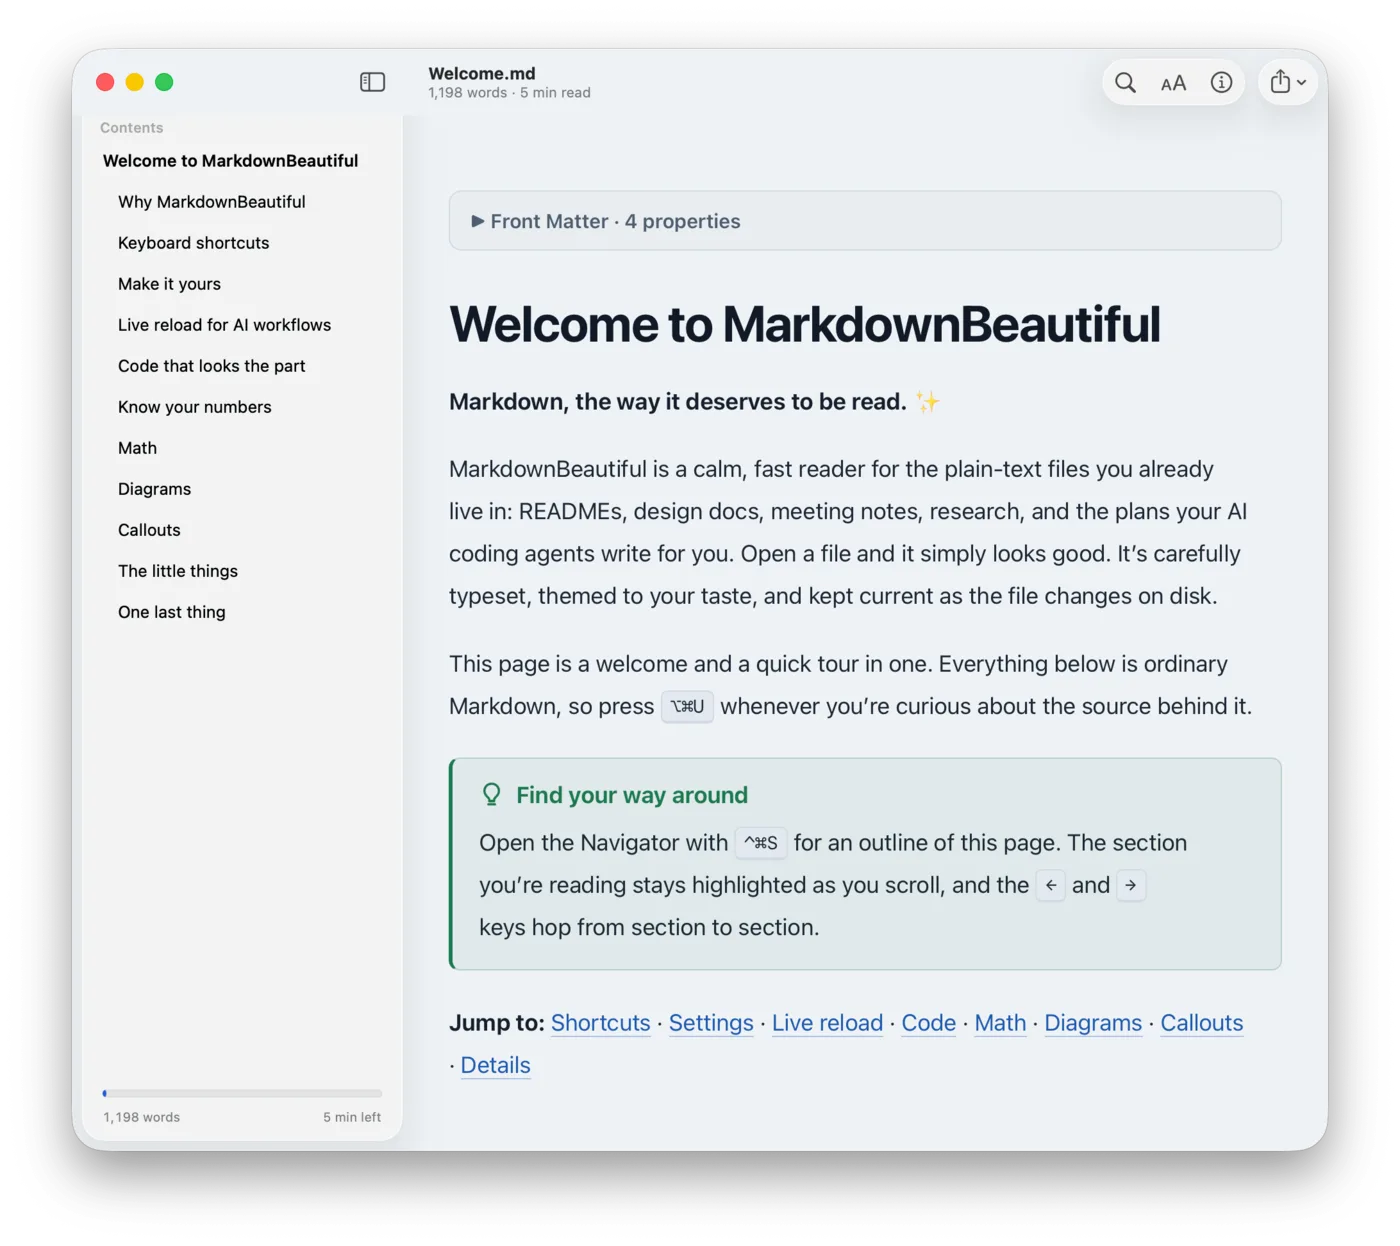Follow the 'Live reload' jump link
This screenshot has height=1246, width=1400.
tap(828, 1023)
